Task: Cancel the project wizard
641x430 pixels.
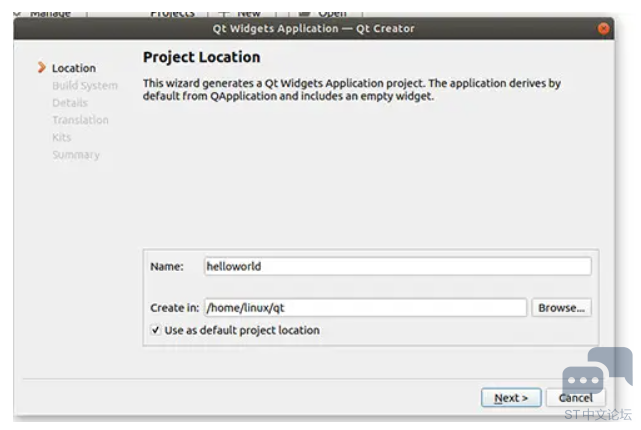Action: (x=575, y=398)
